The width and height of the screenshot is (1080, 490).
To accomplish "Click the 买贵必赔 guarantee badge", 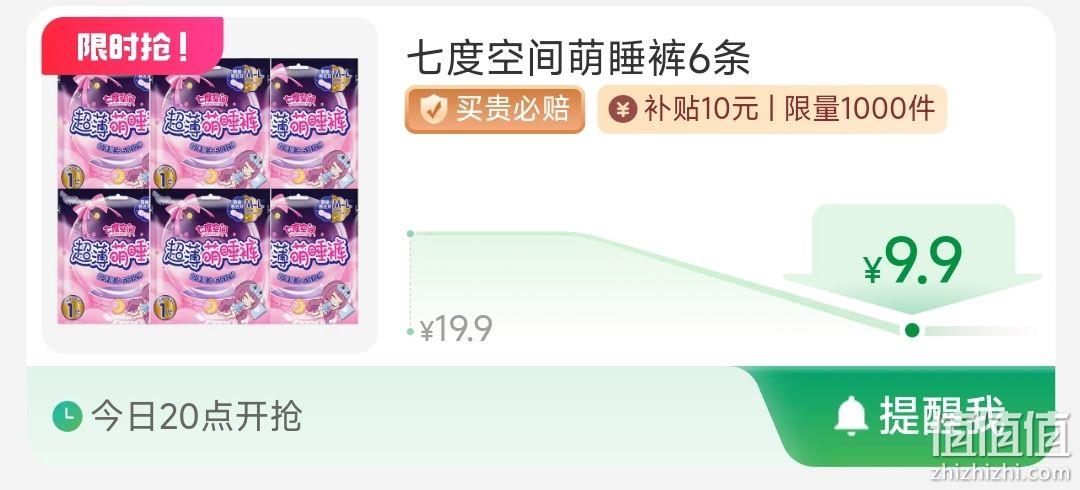I will pyautogui.click(x=495, y=110).
